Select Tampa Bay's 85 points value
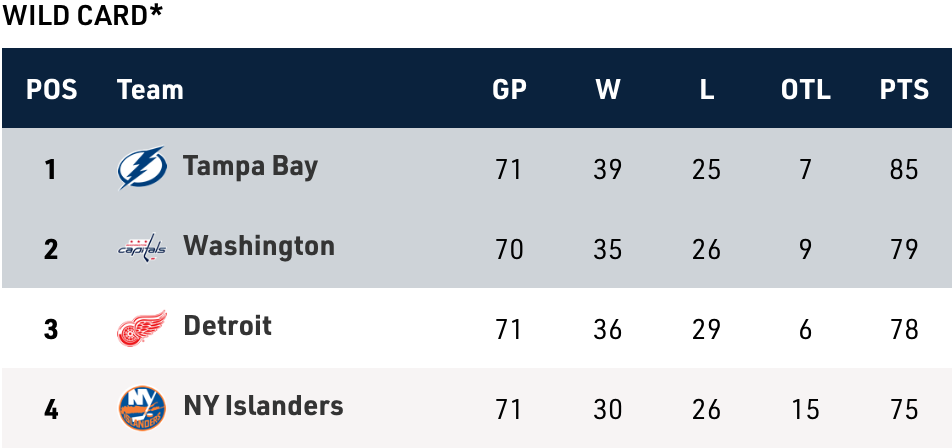The width and height of the screenshot is (952, 448). point(904,169)
